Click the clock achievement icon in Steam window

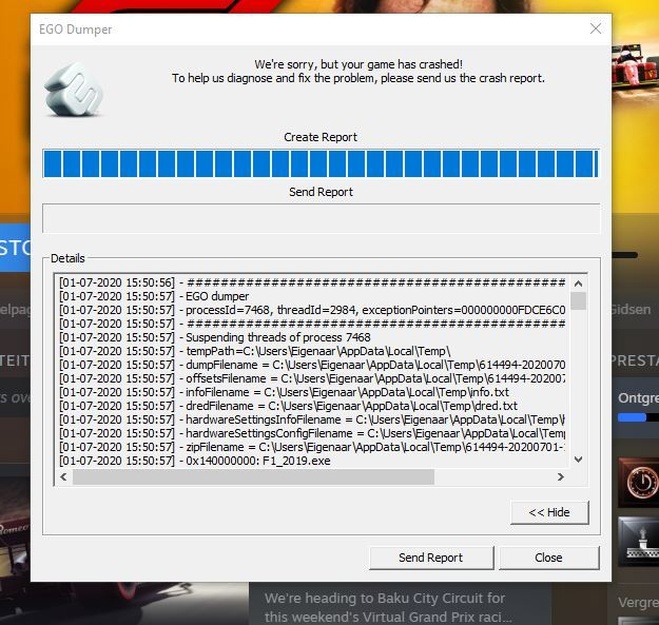point(640,482)
